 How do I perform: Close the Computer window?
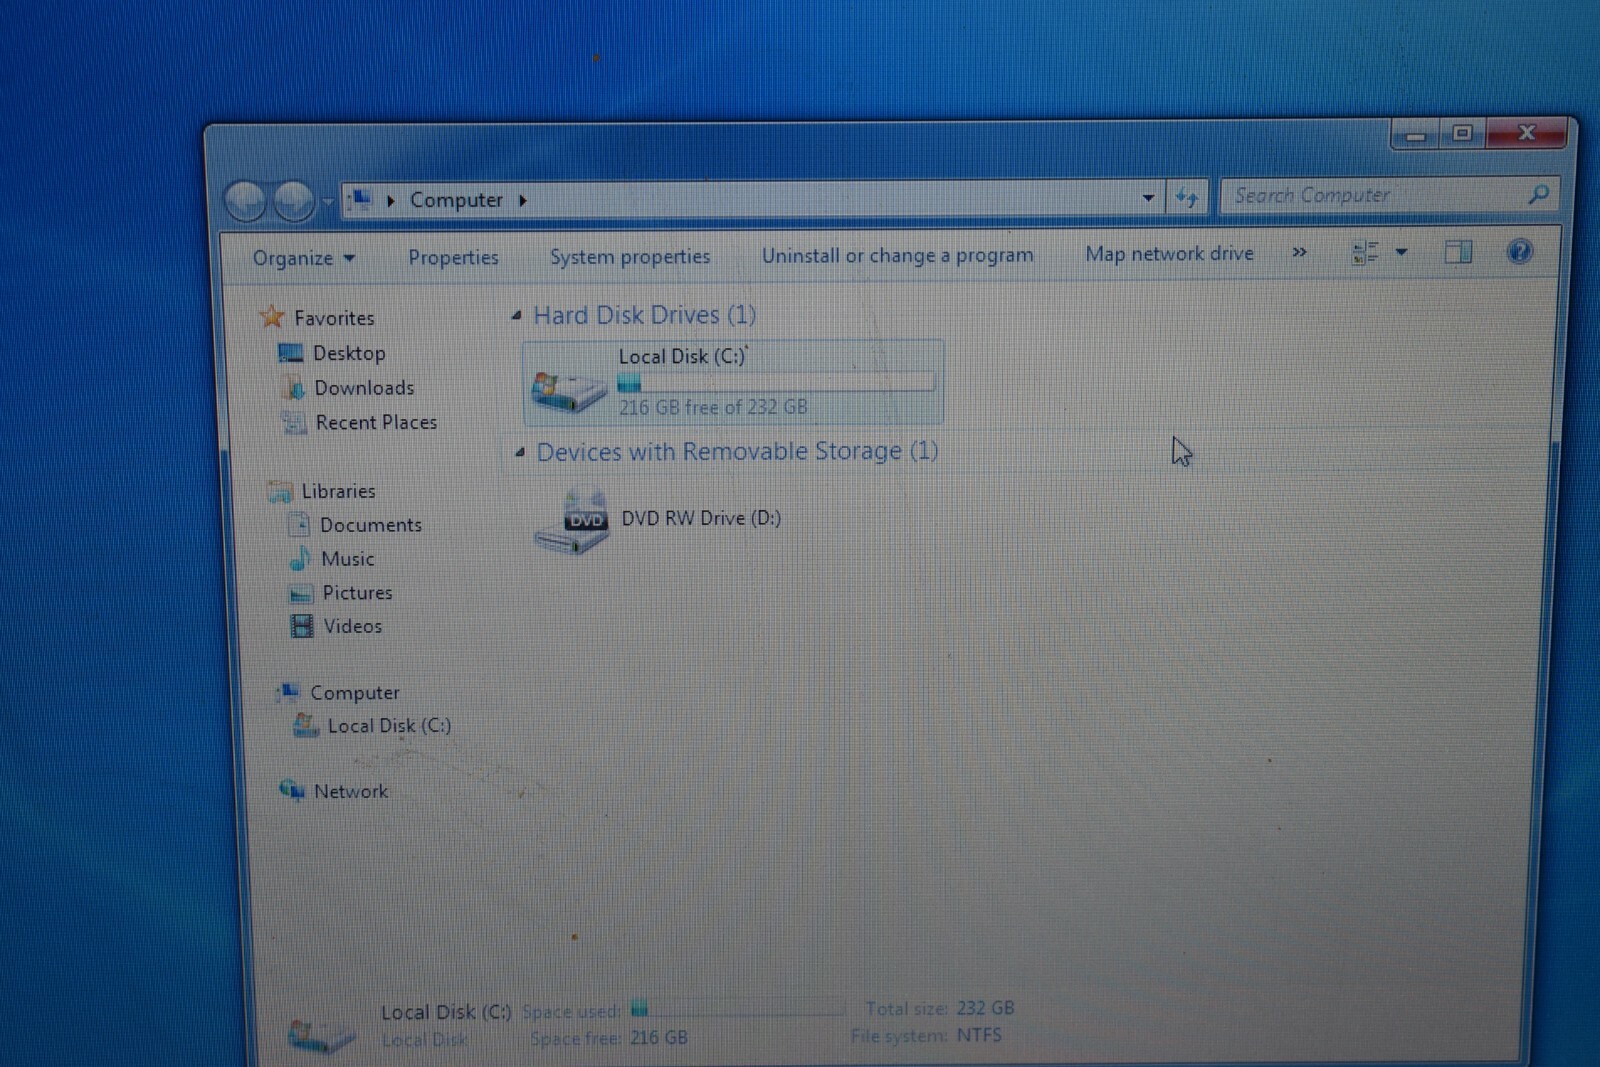pos(1527,132)
